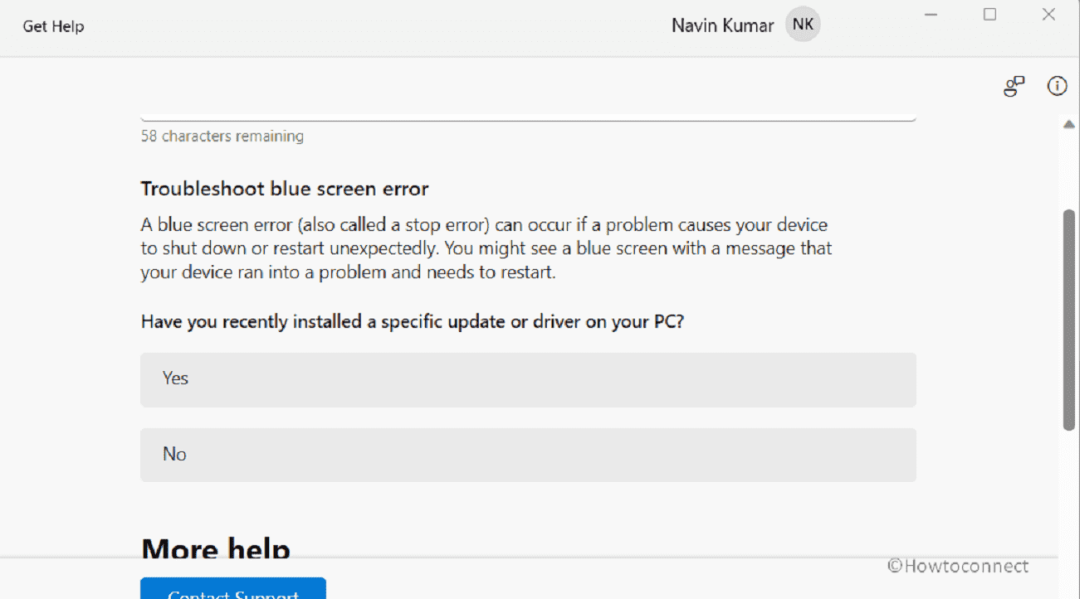This screenshot has height=599, width=1080.
Task: Click the Get Help window title
Action: coord(54,27)
